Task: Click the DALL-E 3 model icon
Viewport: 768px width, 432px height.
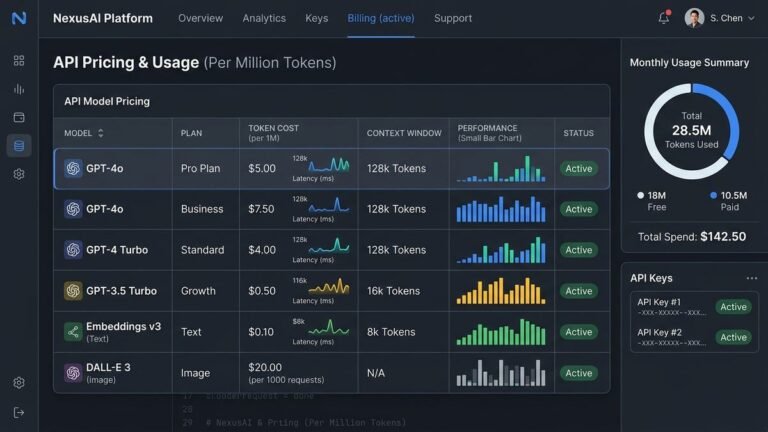Action: (73, 373)
